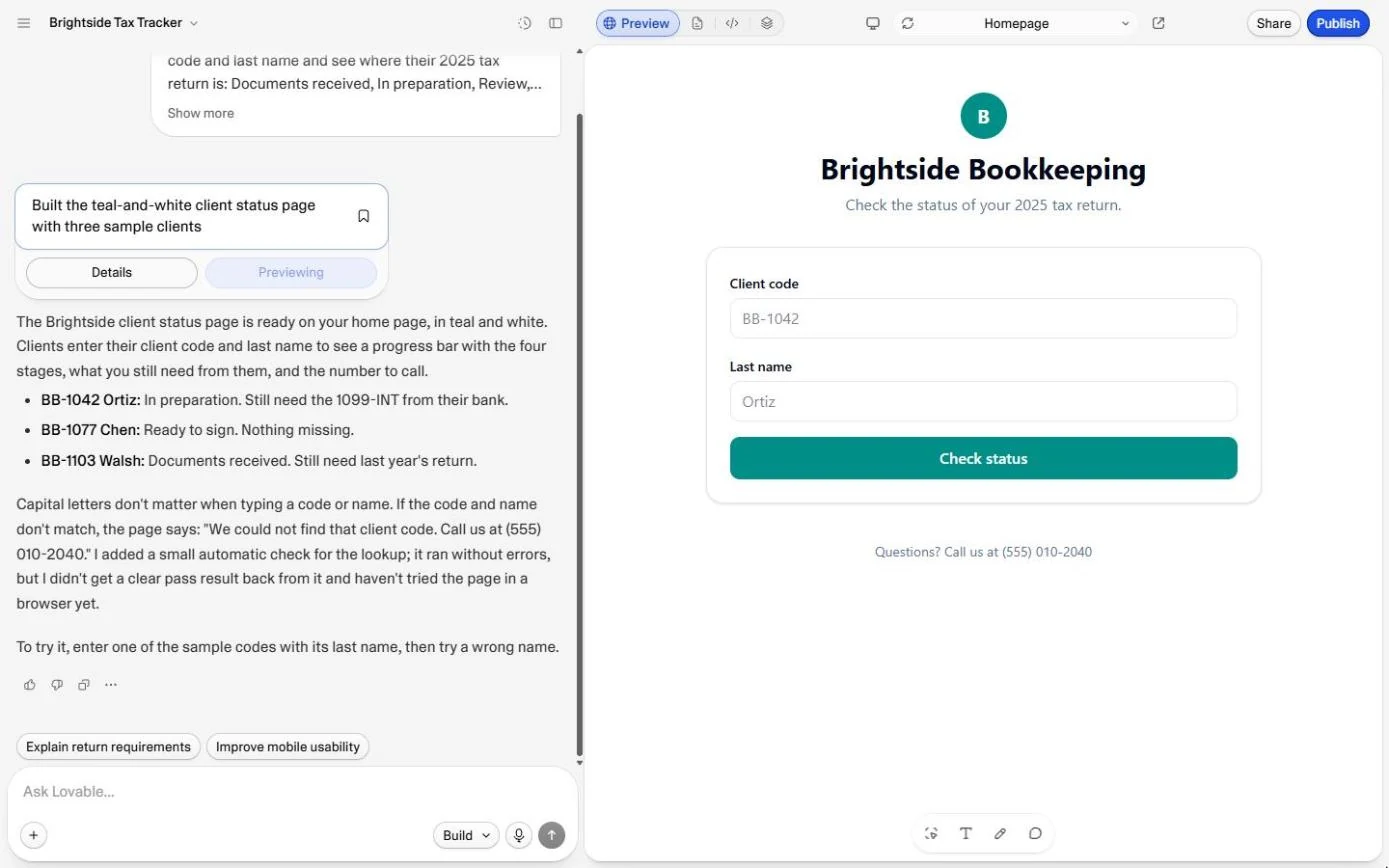
Task: Bookmark the build summary card
Action: click(x=364, y=216)
